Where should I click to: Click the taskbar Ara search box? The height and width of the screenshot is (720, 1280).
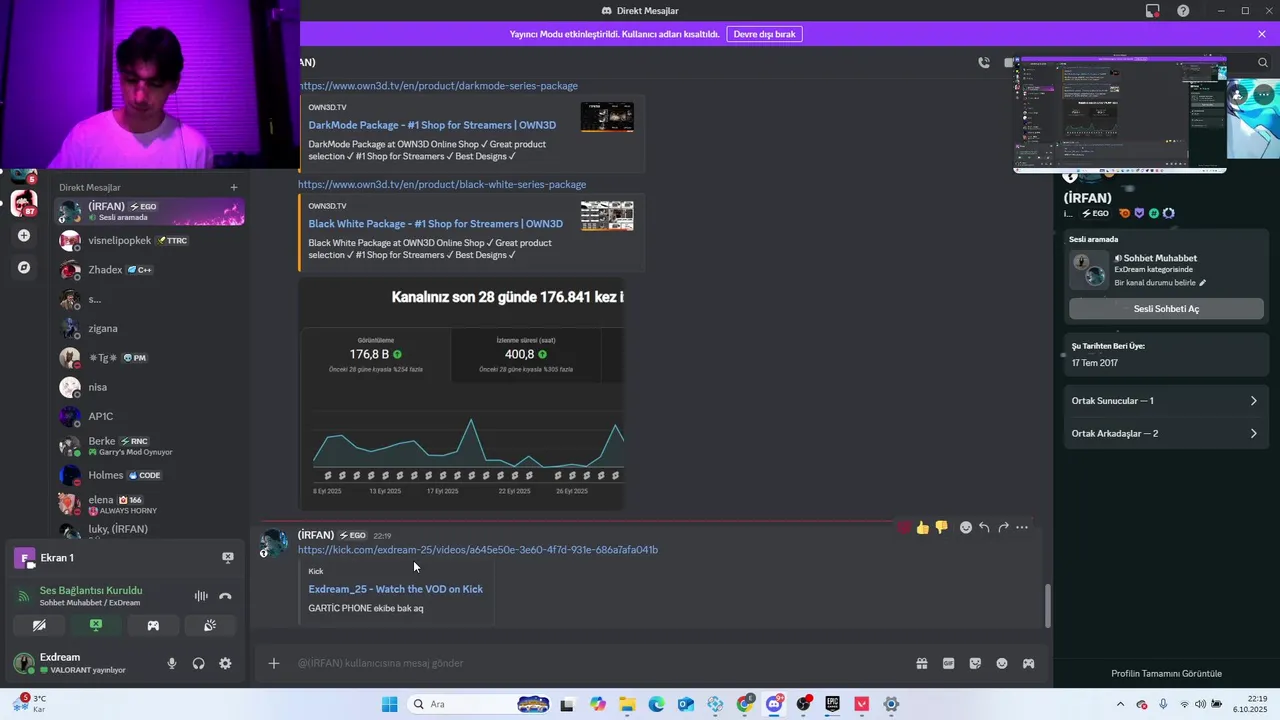click(x=481, y=704)
